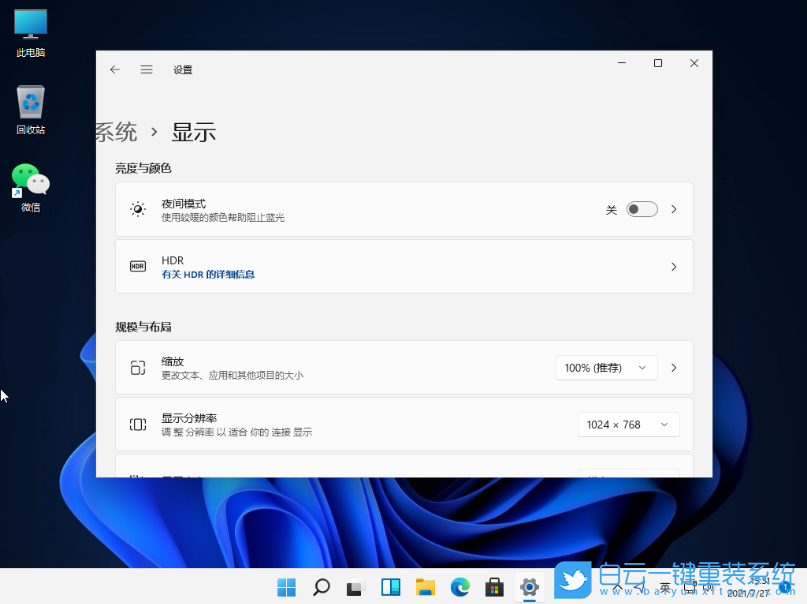Open Search from the taskbar
Image resolution: width=807 pixels, height=604 pixels.
(320, 587)
